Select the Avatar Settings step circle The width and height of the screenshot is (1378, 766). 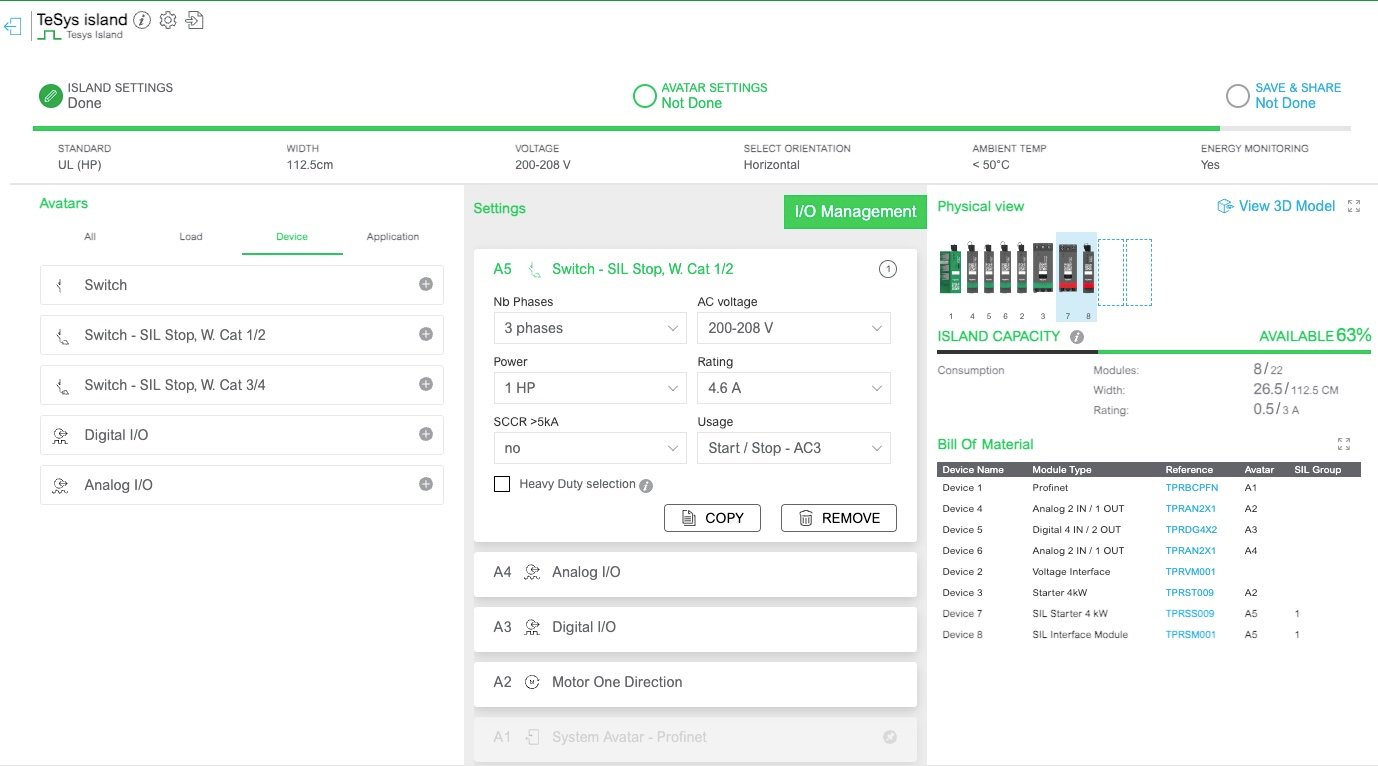pyautogui.click(x=645, y=96)
